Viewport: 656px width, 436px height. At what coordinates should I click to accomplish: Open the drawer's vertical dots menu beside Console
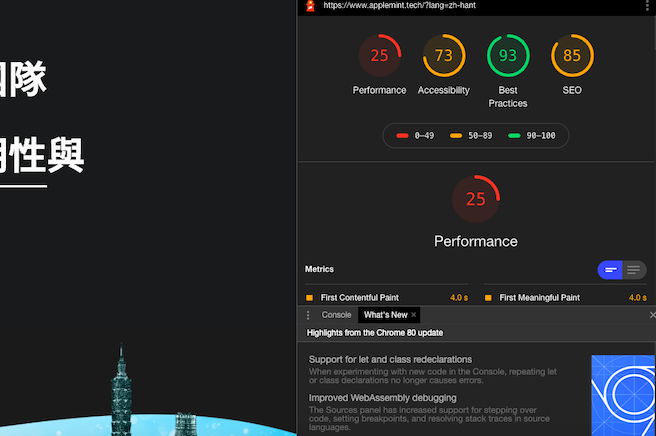click(308, 315)
